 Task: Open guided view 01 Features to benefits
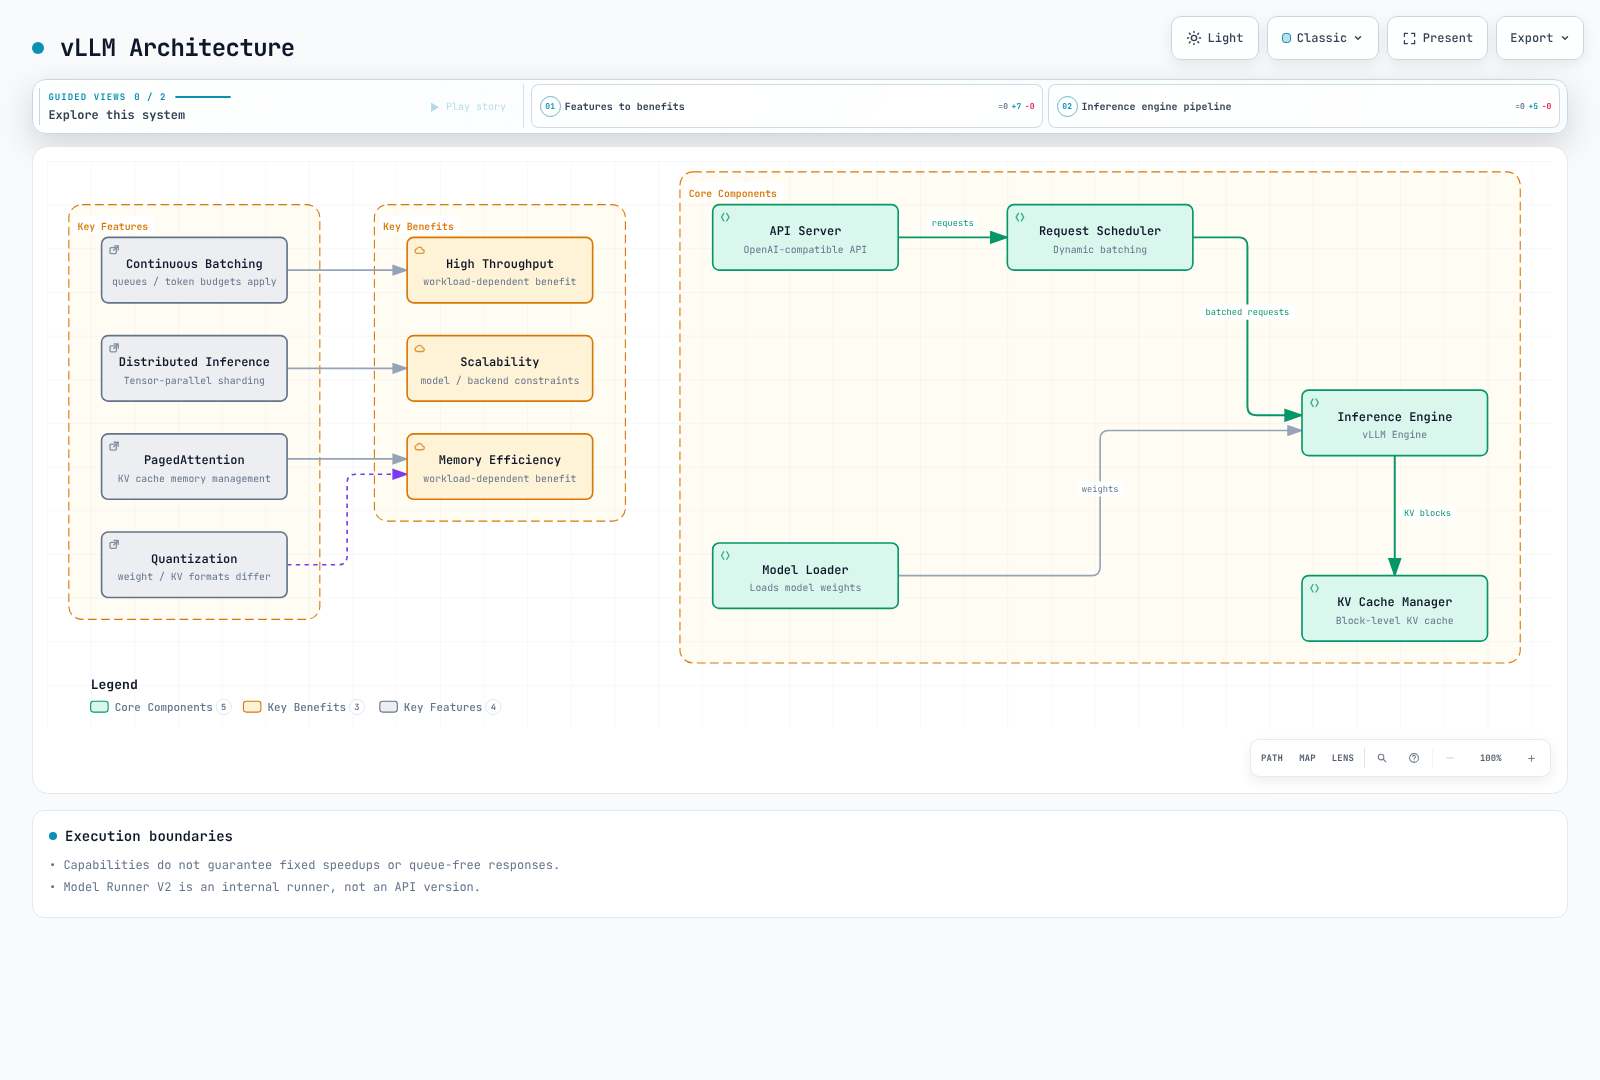[786, 106]
